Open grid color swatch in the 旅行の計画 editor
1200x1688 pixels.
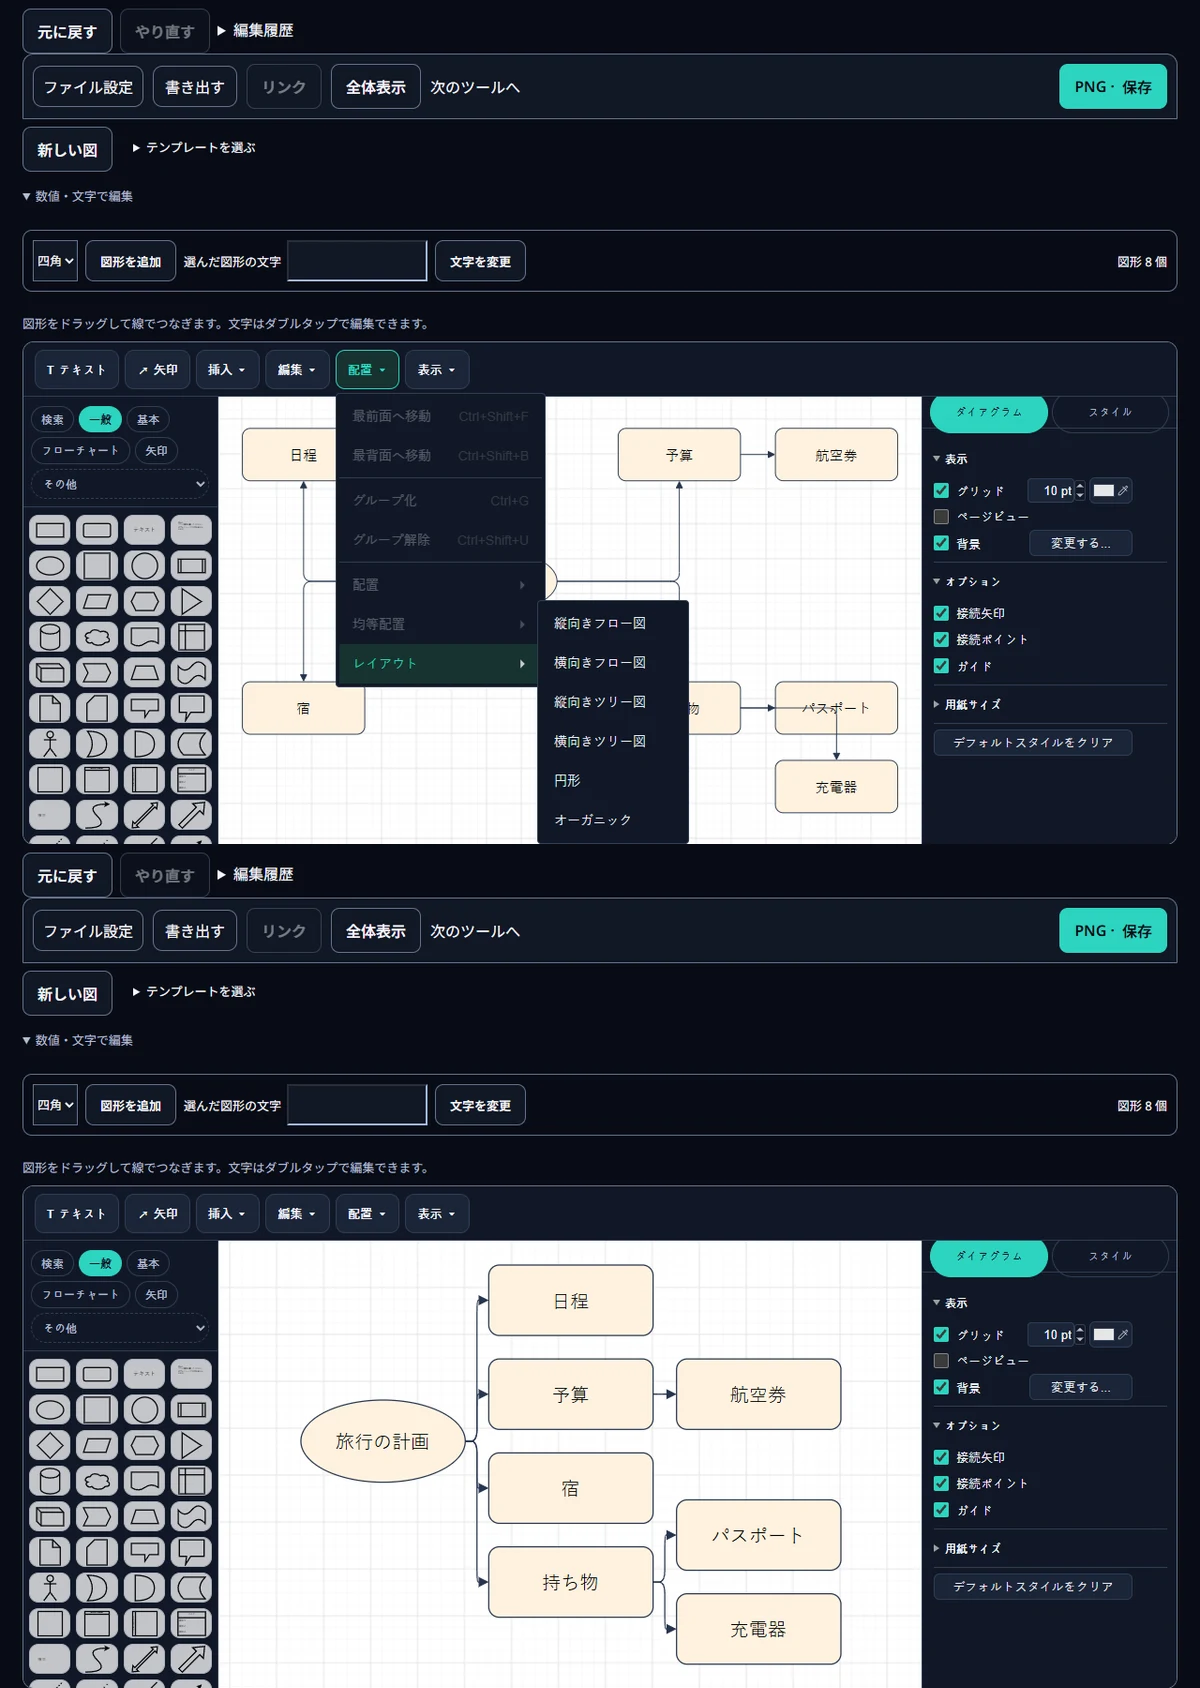(x=1110, y=1335)
